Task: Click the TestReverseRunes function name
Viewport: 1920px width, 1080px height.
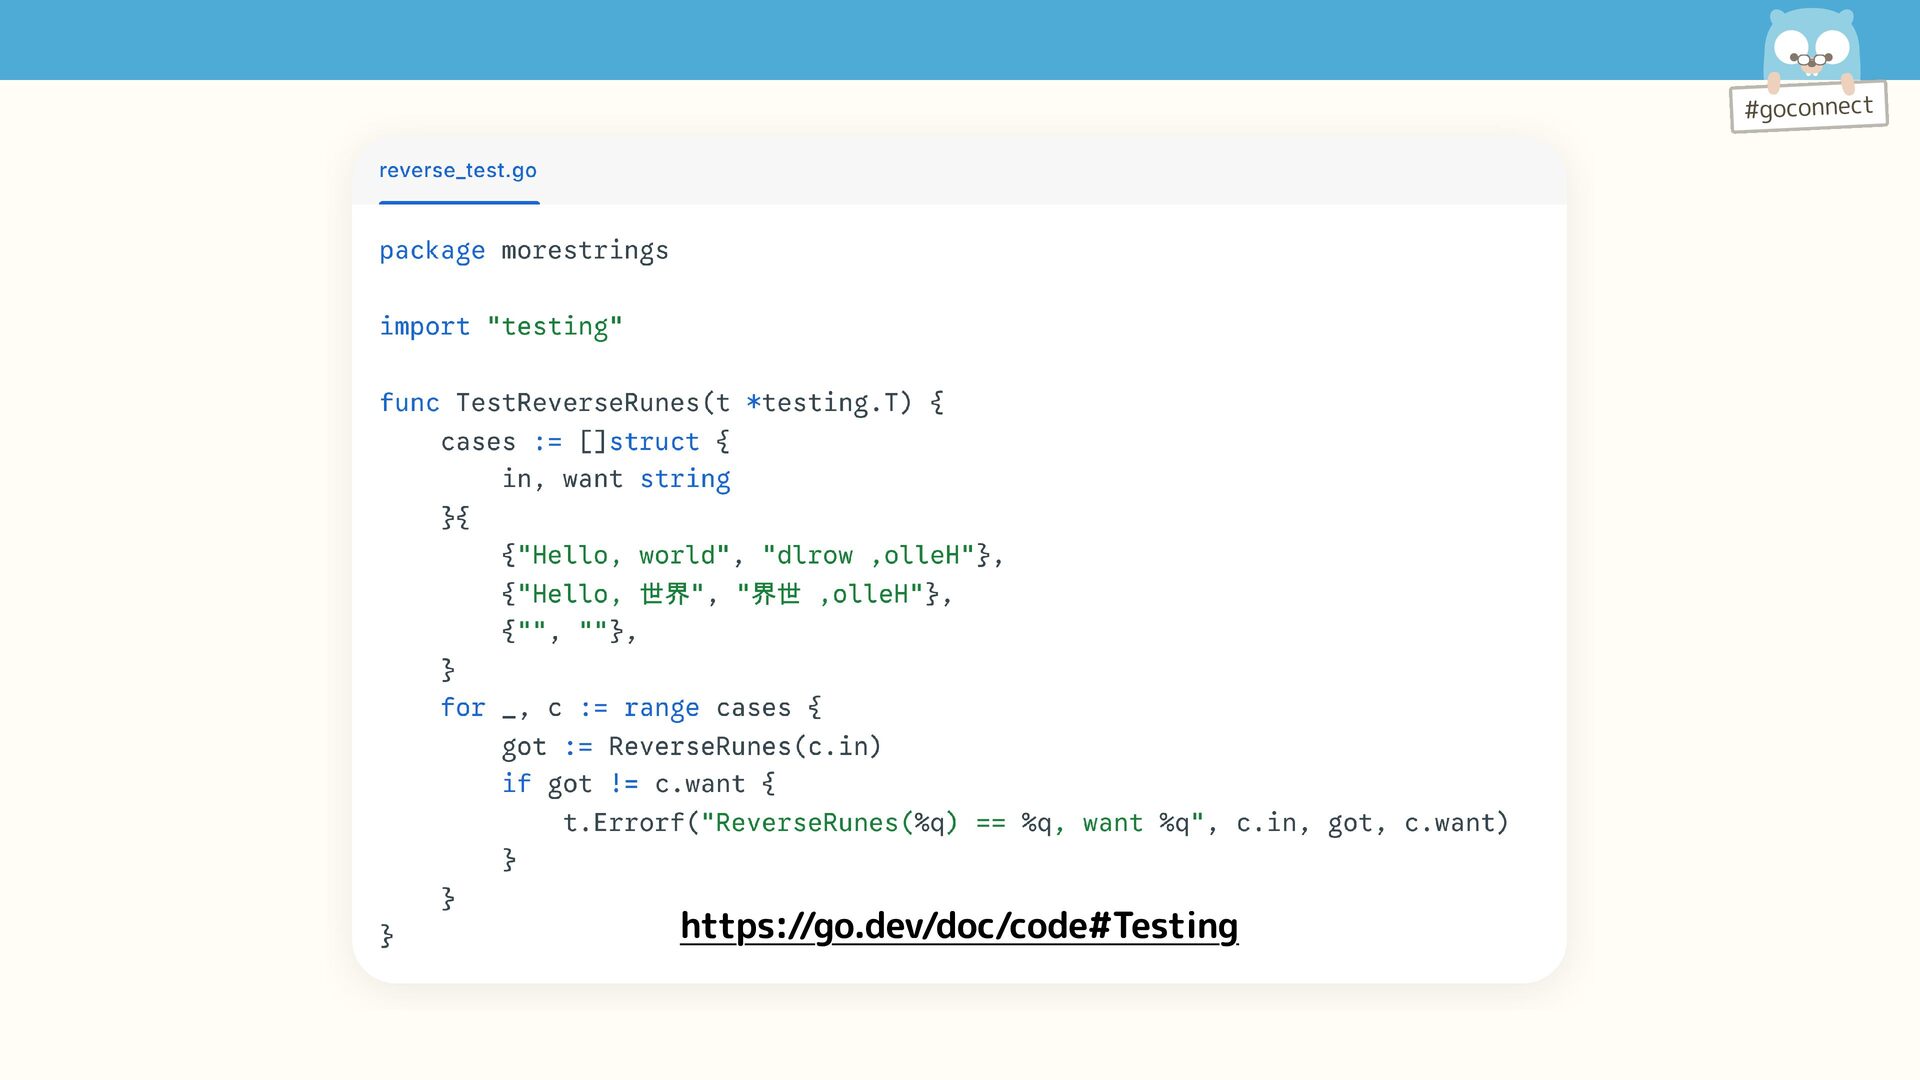Action: tap(577, 403)
